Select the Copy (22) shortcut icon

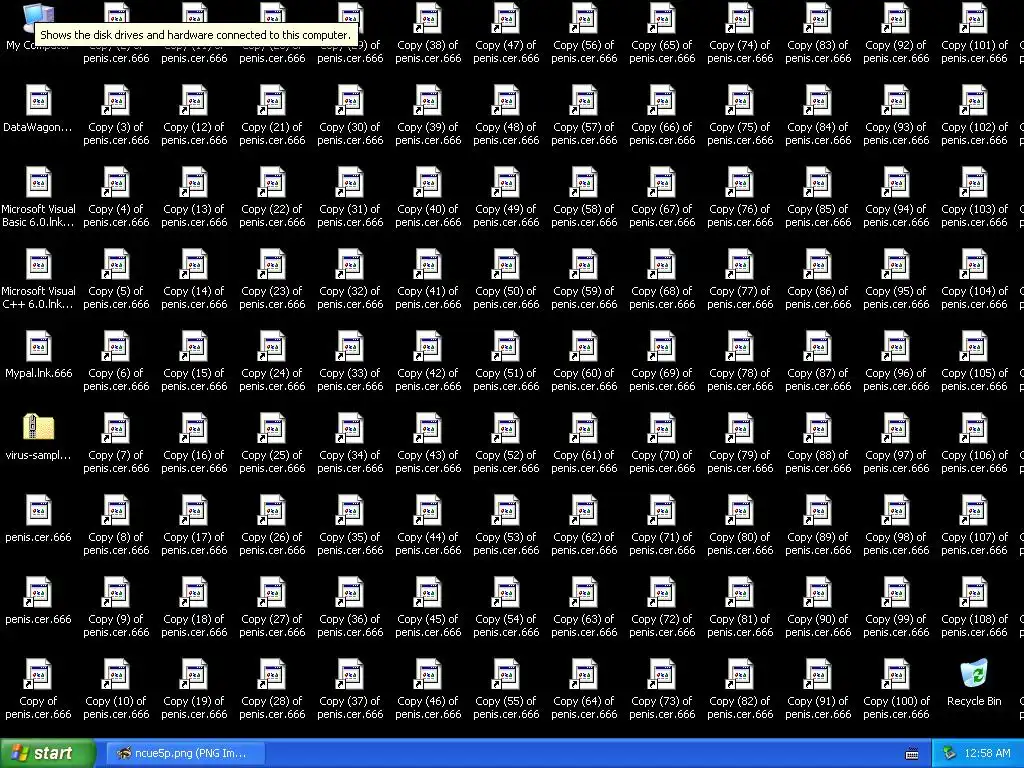coord(272,183)
